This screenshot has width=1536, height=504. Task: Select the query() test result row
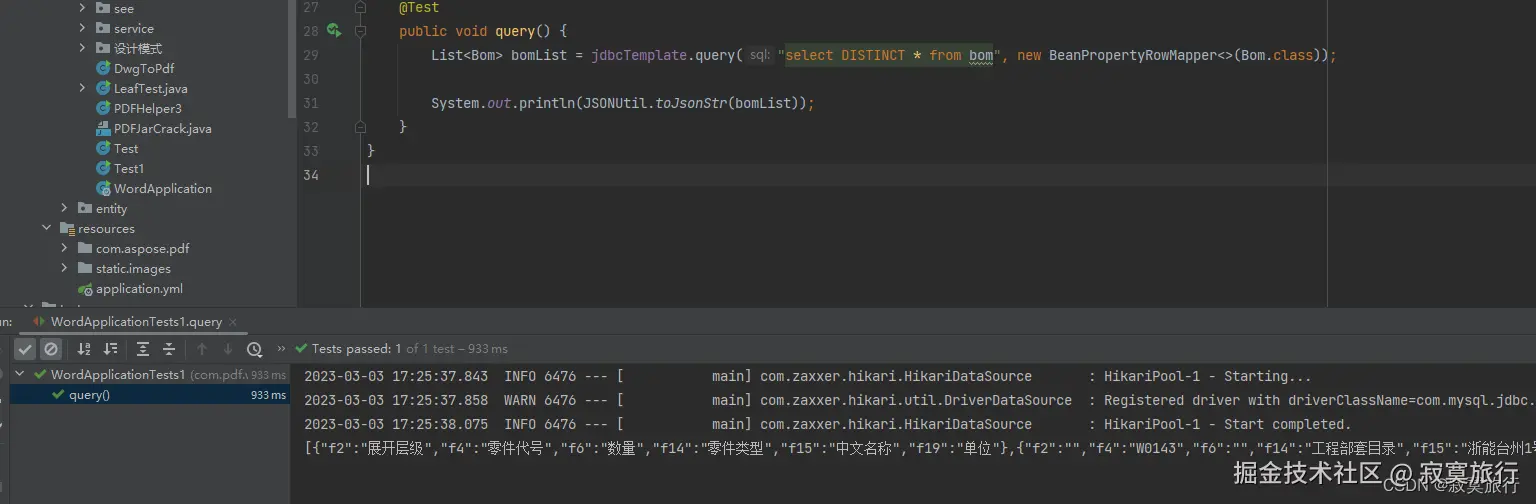pos(150,395)
